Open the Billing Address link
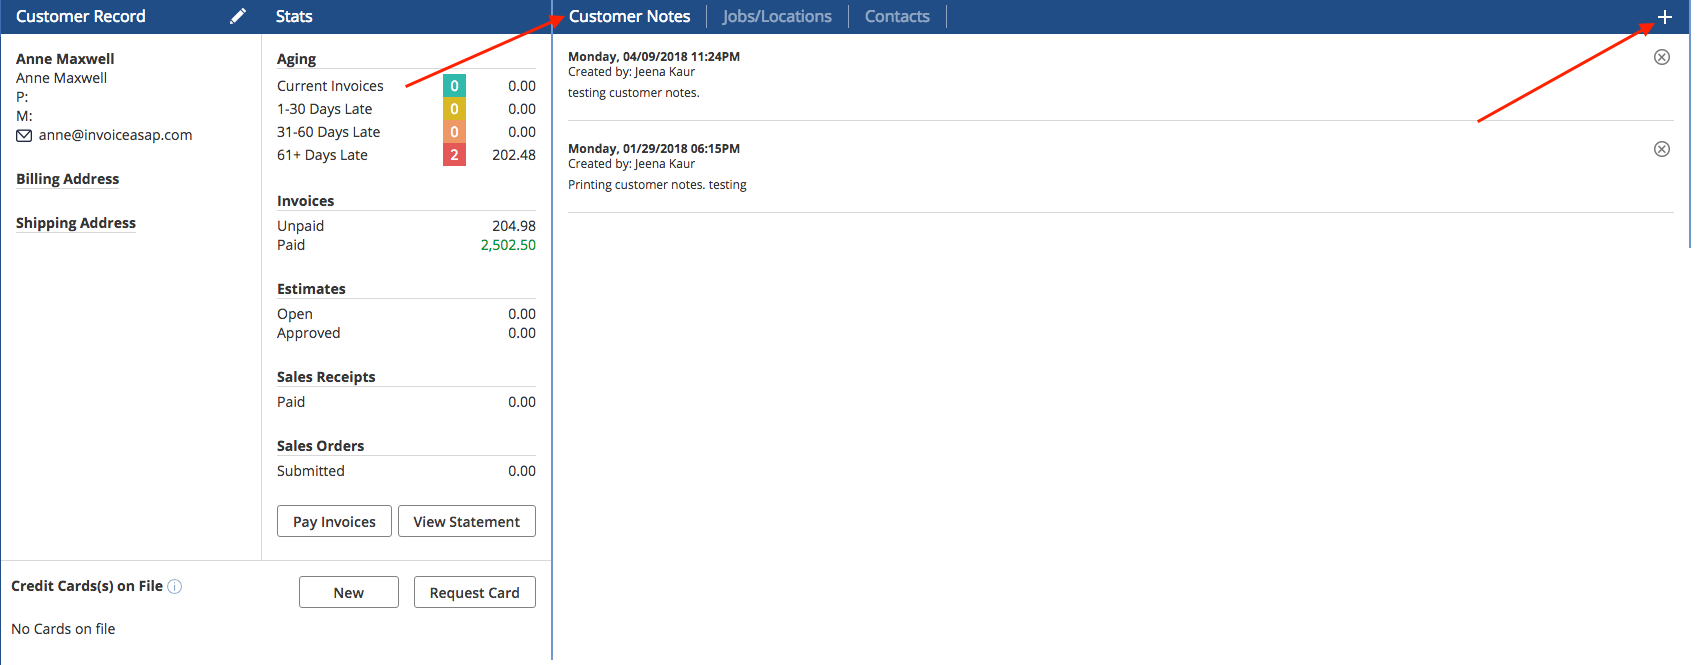The width and height of the screenshot is (1702, 665). (67, 179)
